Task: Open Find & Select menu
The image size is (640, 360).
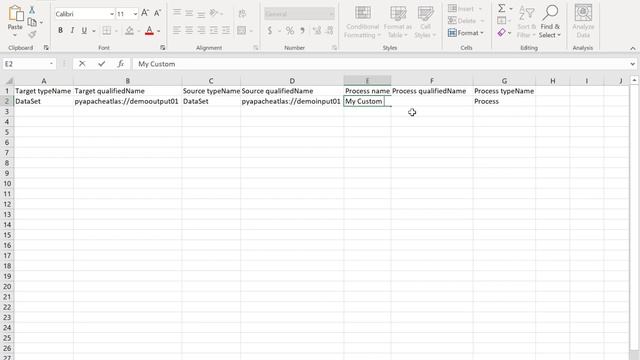Action: tap(550, 21)
